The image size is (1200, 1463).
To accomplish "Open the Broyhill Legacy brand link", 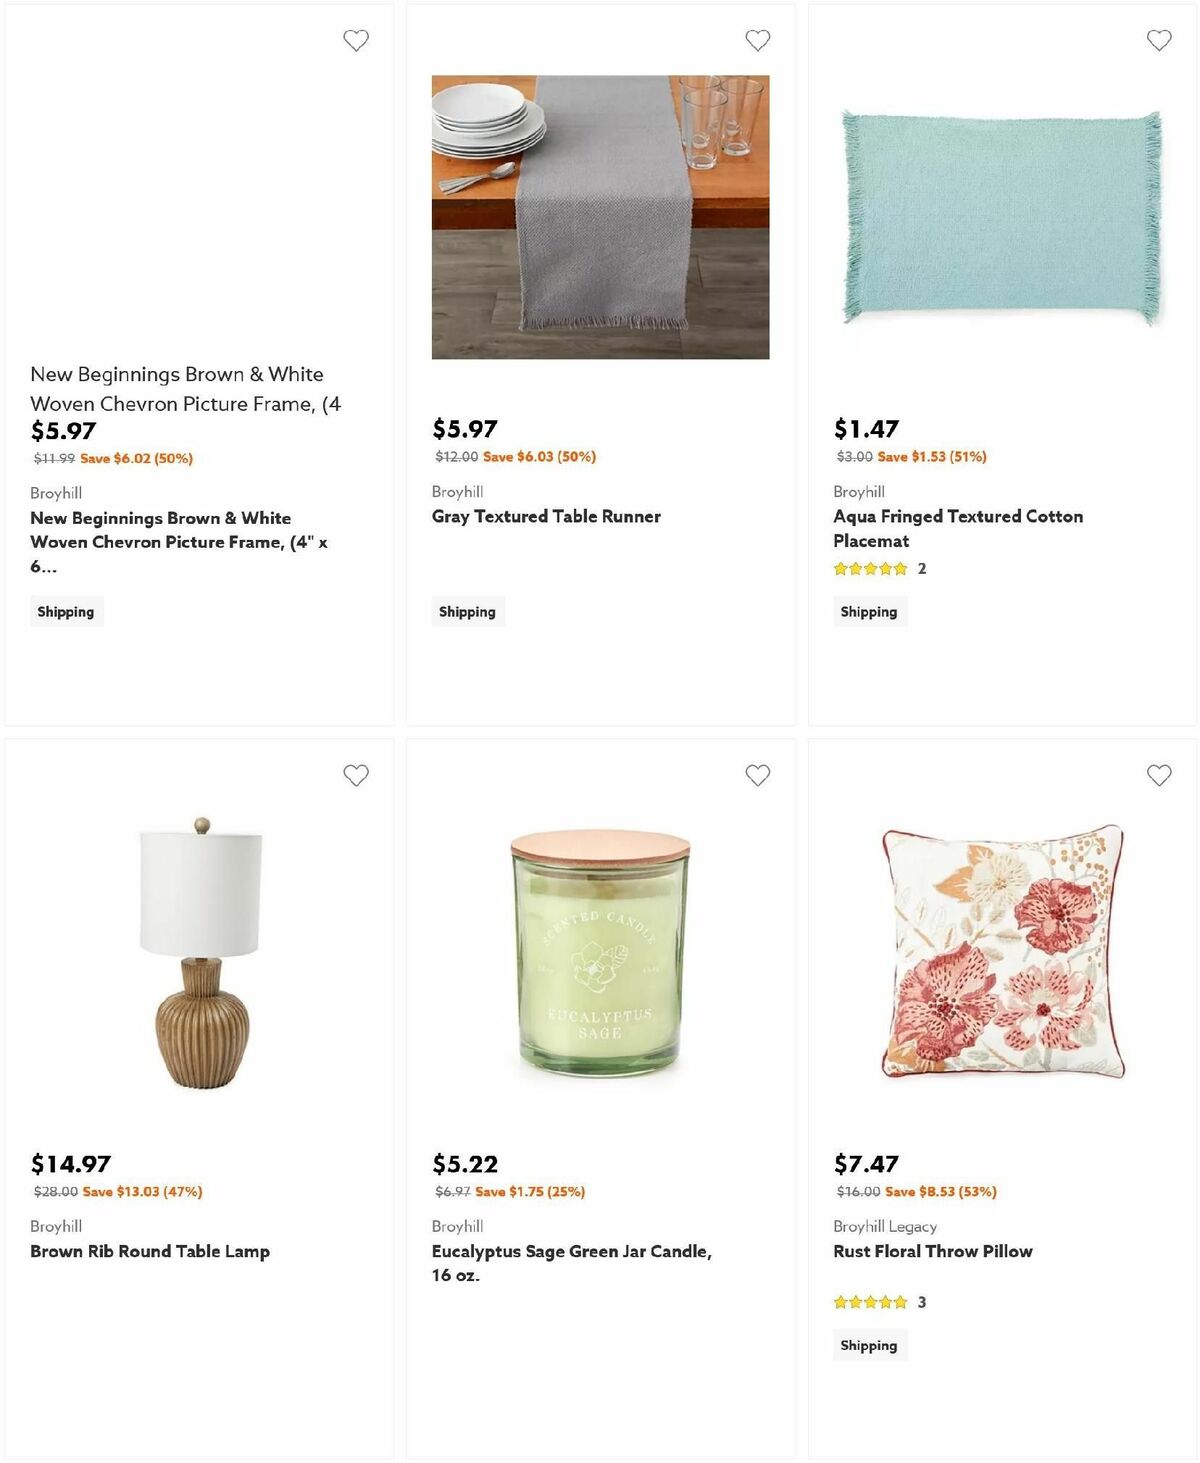I will pyautogui.click(x=885, y=1226).
